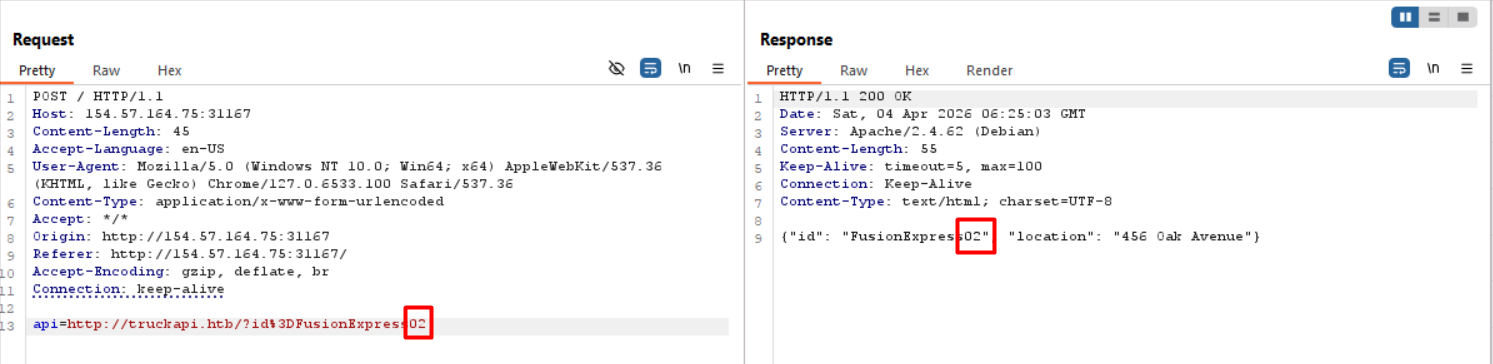1493x364 pixels.
Task: Toggle word wrap icon in Response pane
Action: pyautogui.click(x=1399, y=69)
